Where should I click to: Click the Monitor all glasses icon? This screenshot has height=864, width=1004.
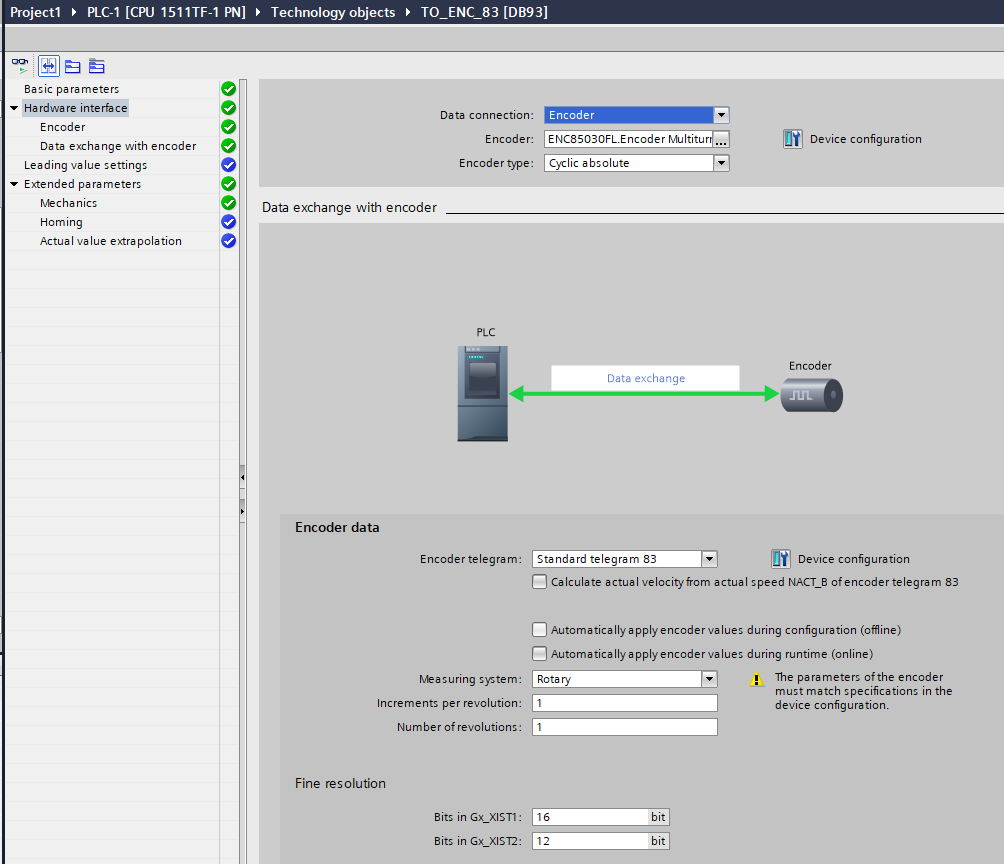point(20,66)
